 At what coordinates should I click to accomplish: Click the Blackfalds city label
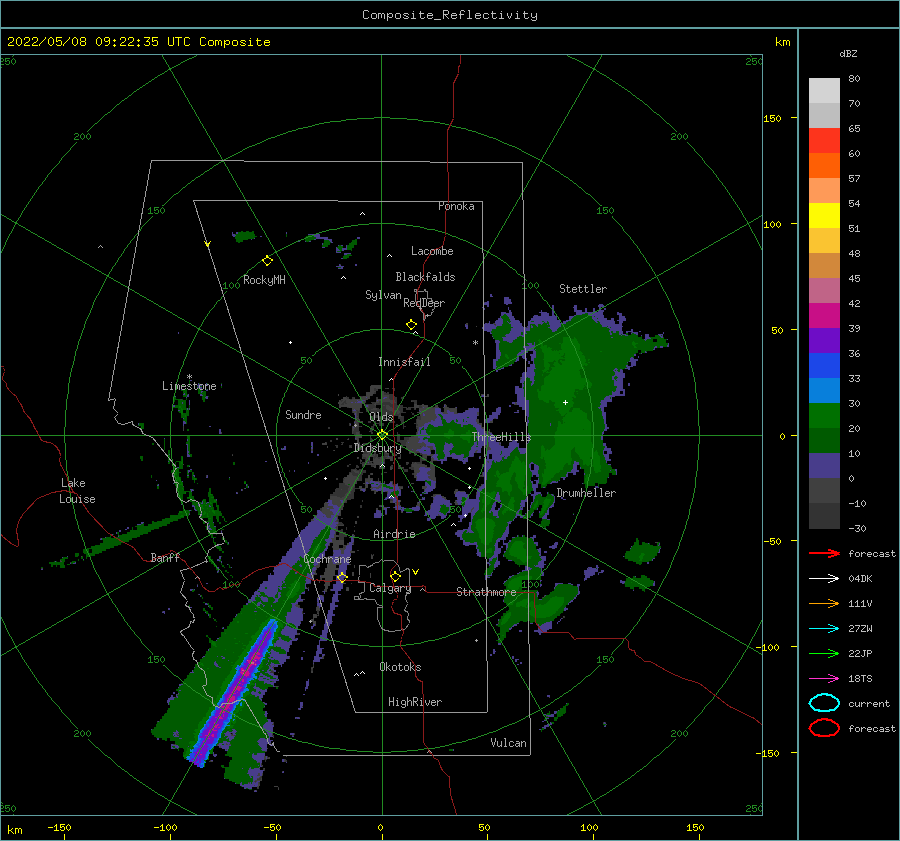click(x=425, y=277)
